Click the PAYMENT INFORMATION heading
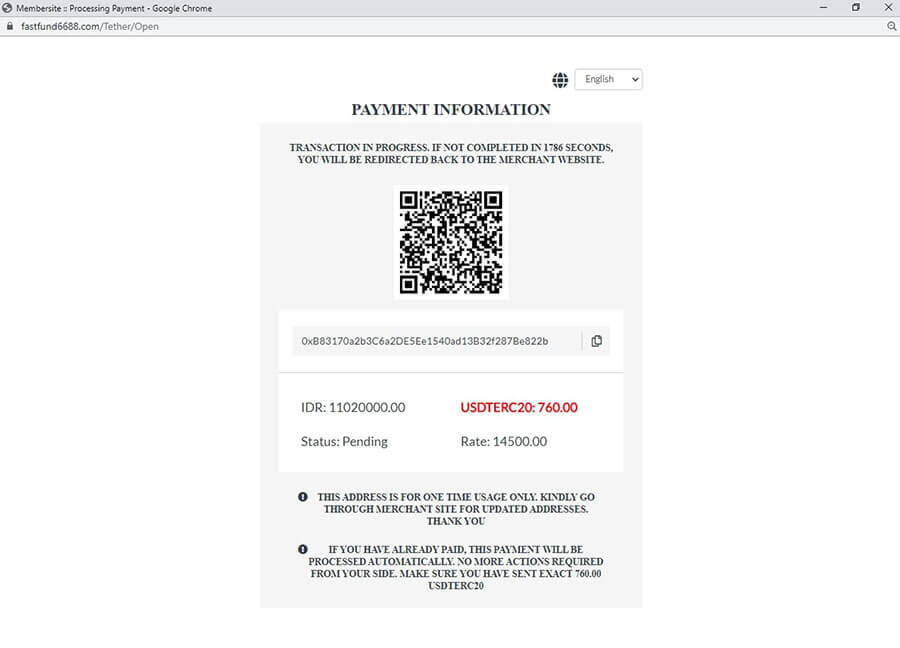Viewport: 900px width, 648px height. coord(450,109)
